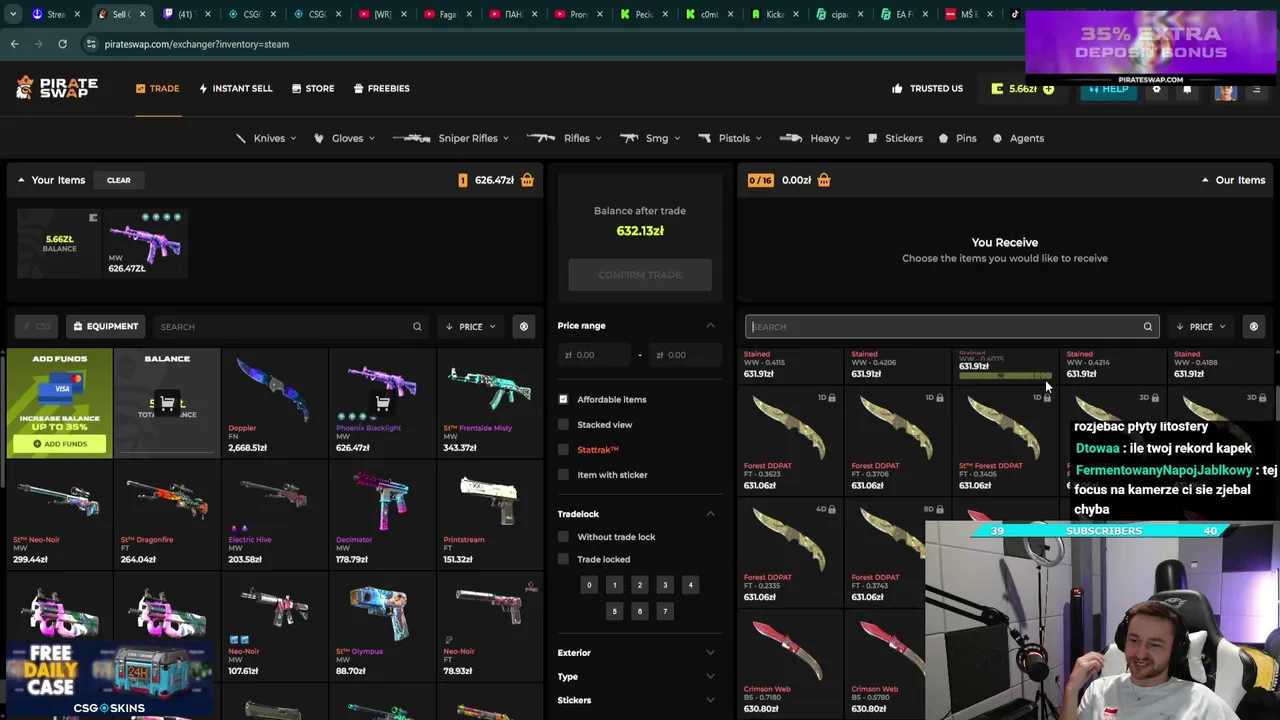Viewport: 1280px width, 720px height.
Task: Select the Stickers category
Action: click(895, 138)
